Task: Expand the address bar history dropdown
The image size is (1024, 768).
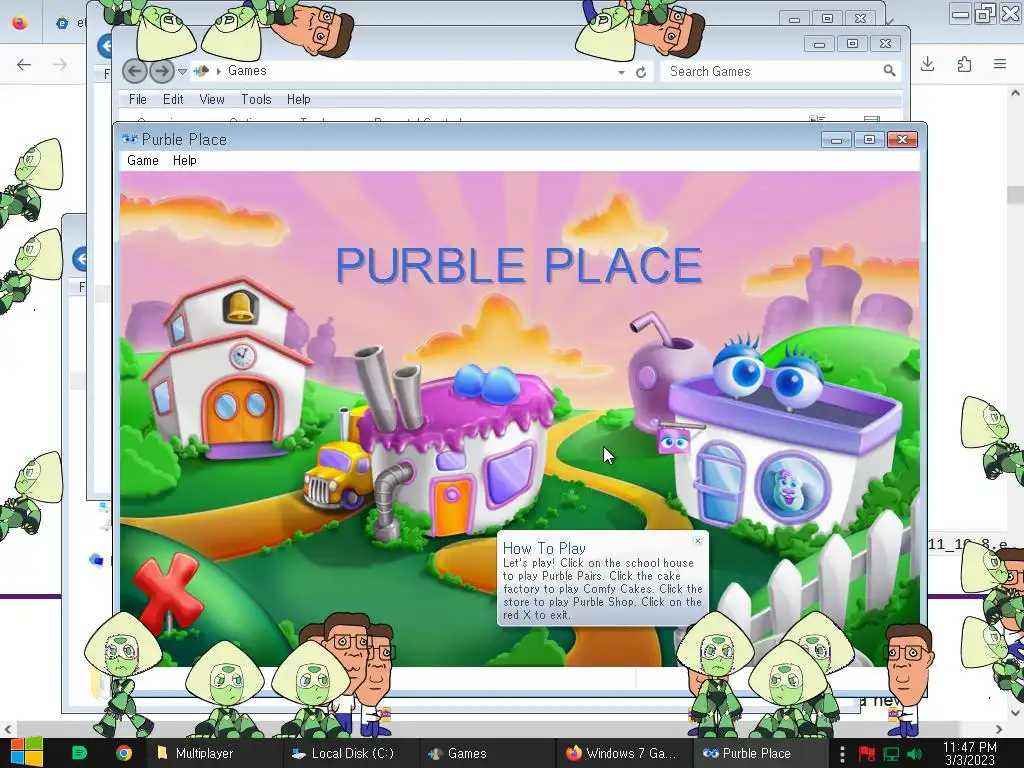Action: coord(622,72)
